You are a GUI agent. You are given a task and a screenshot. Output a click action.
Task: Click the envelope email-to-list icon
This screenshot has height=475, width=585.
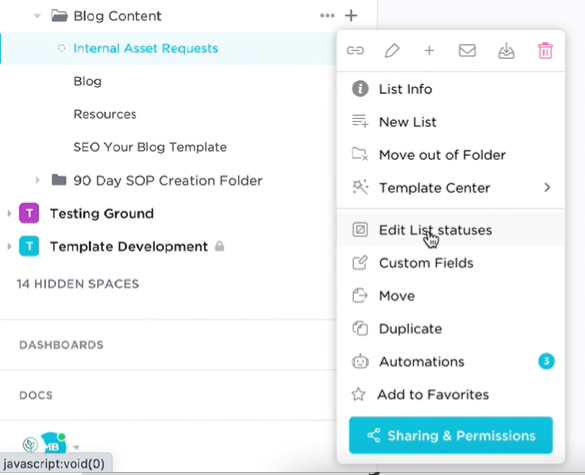coord(467,50)
